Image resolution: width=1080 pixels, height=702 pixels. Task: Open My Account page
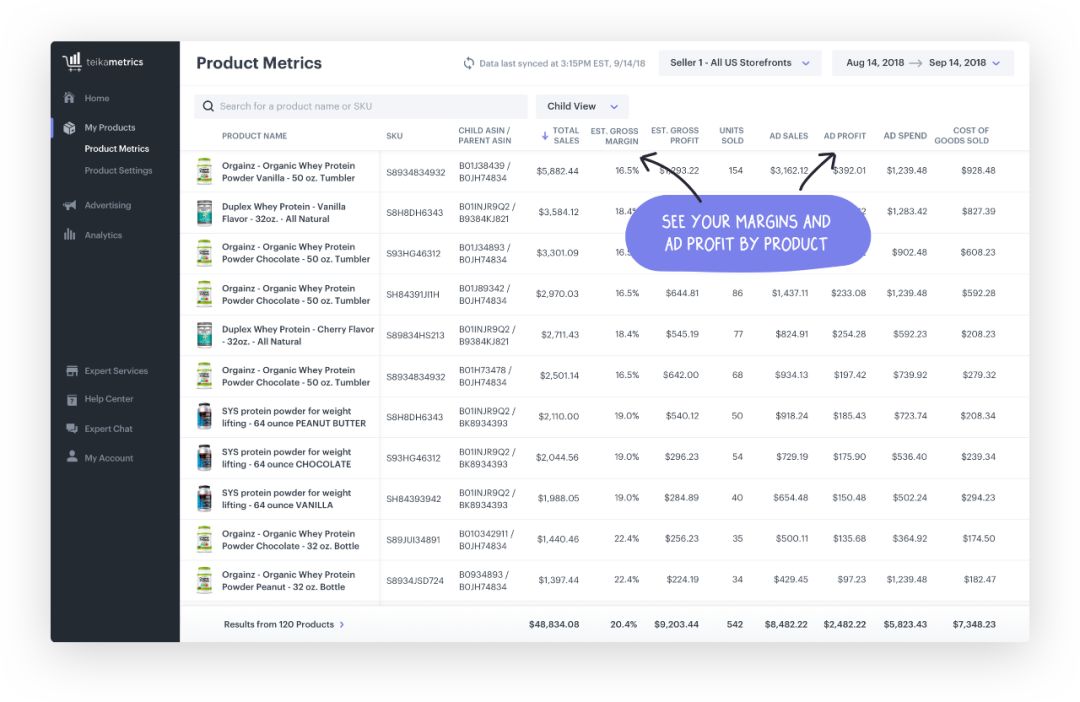(x=109, y=458)
